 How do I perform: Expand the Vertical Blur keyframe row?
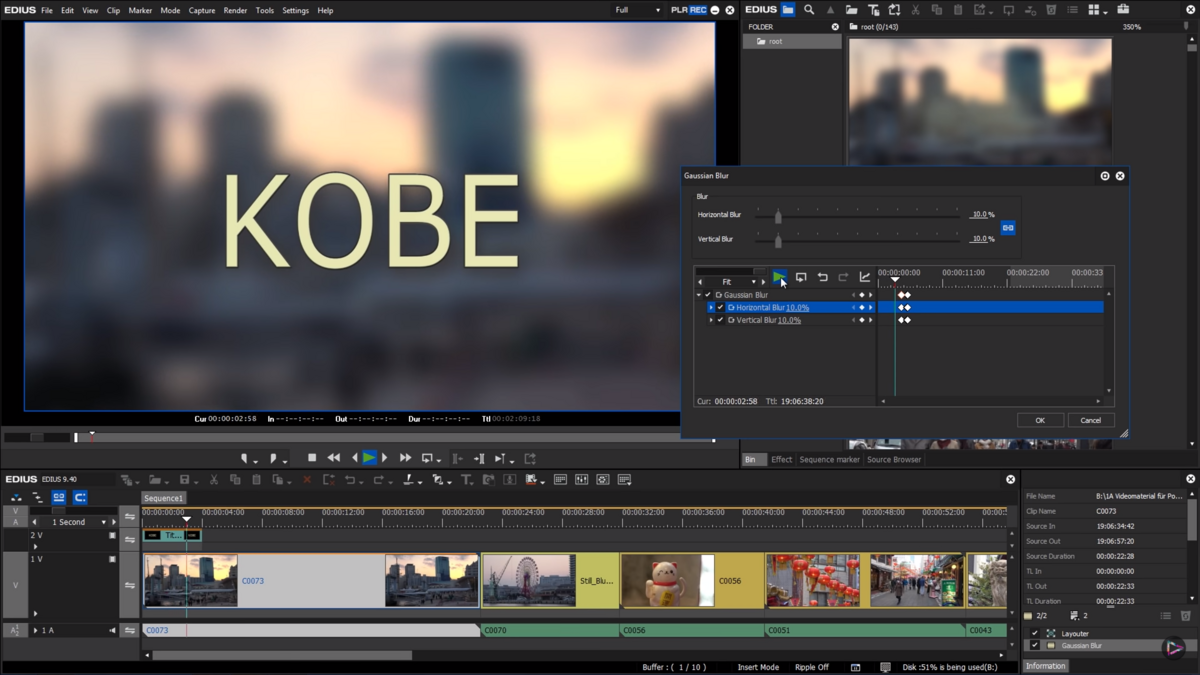point(711,320)
